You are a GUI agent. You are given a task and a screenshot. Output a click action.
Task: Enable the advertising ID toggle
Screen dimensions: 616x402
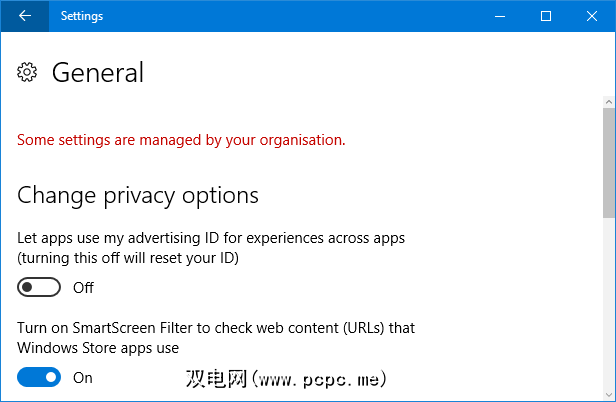39,287
